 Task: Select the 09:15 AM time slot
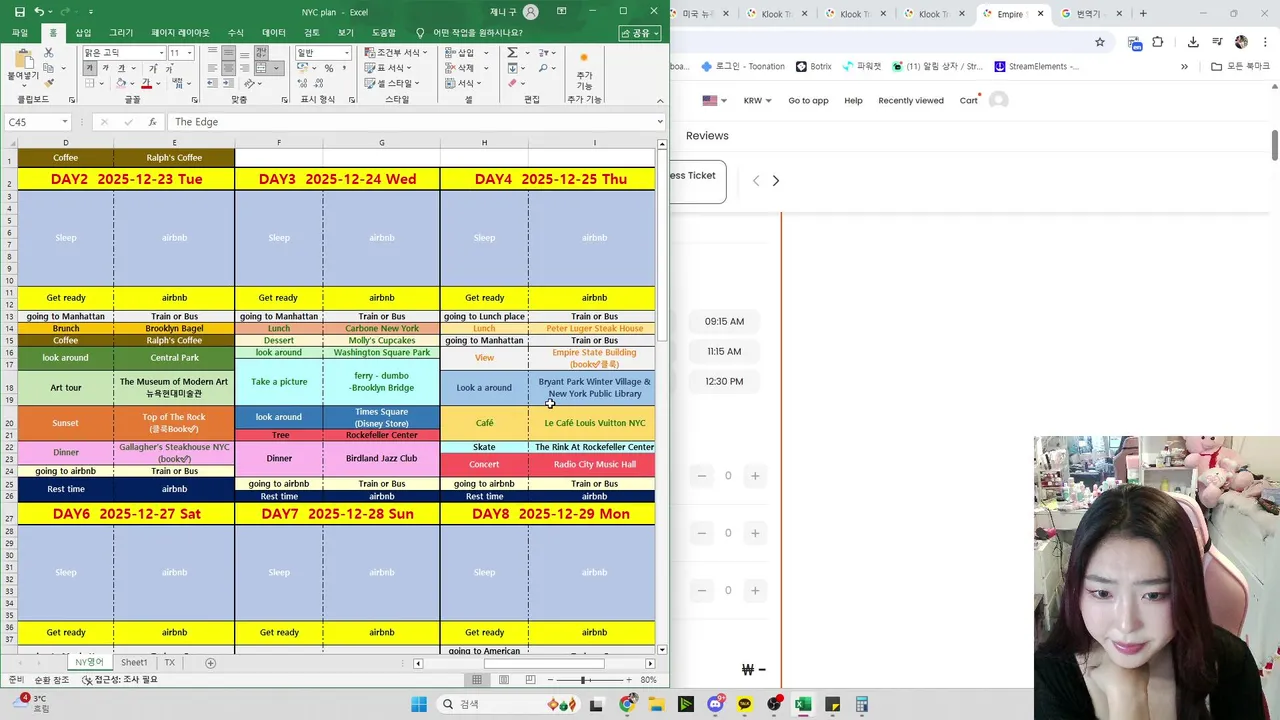[x=724, y=322]
